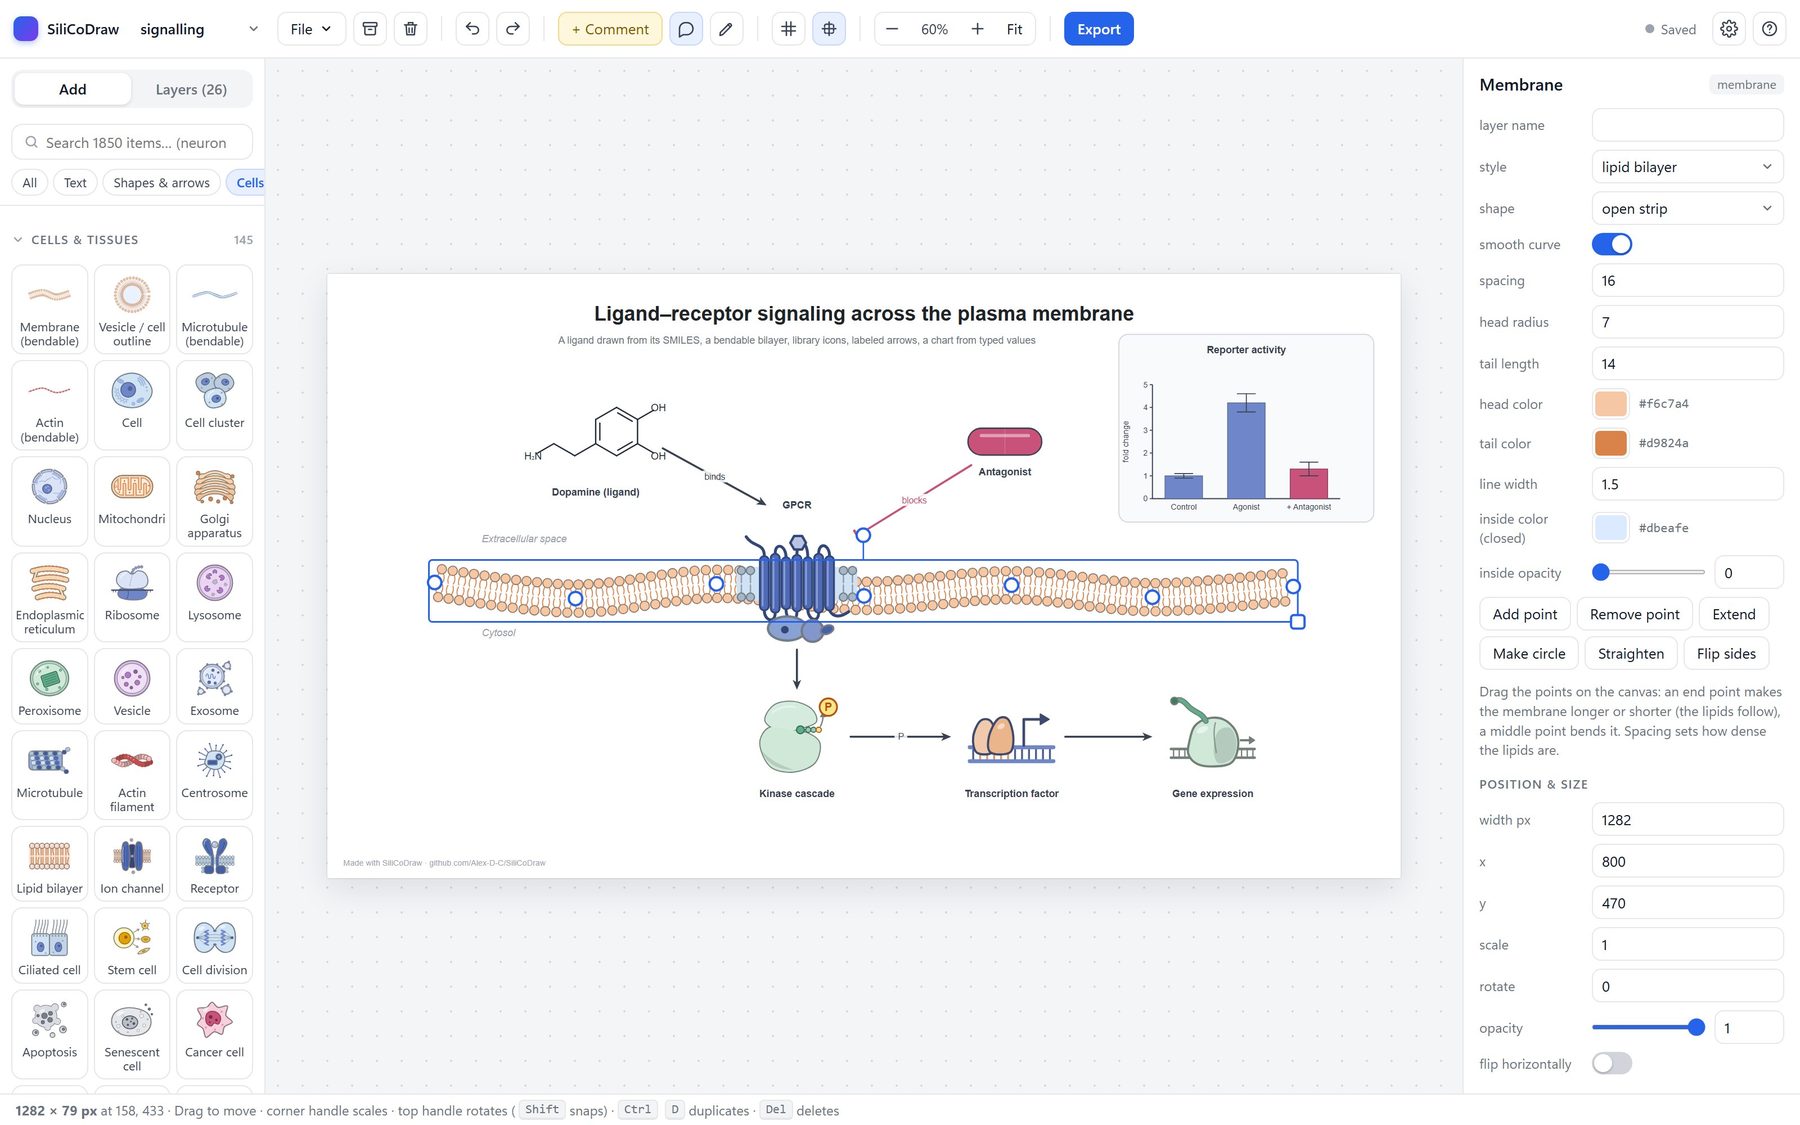Open the signalling document name dropdown

pyautogui.click(x=199, y=29)
